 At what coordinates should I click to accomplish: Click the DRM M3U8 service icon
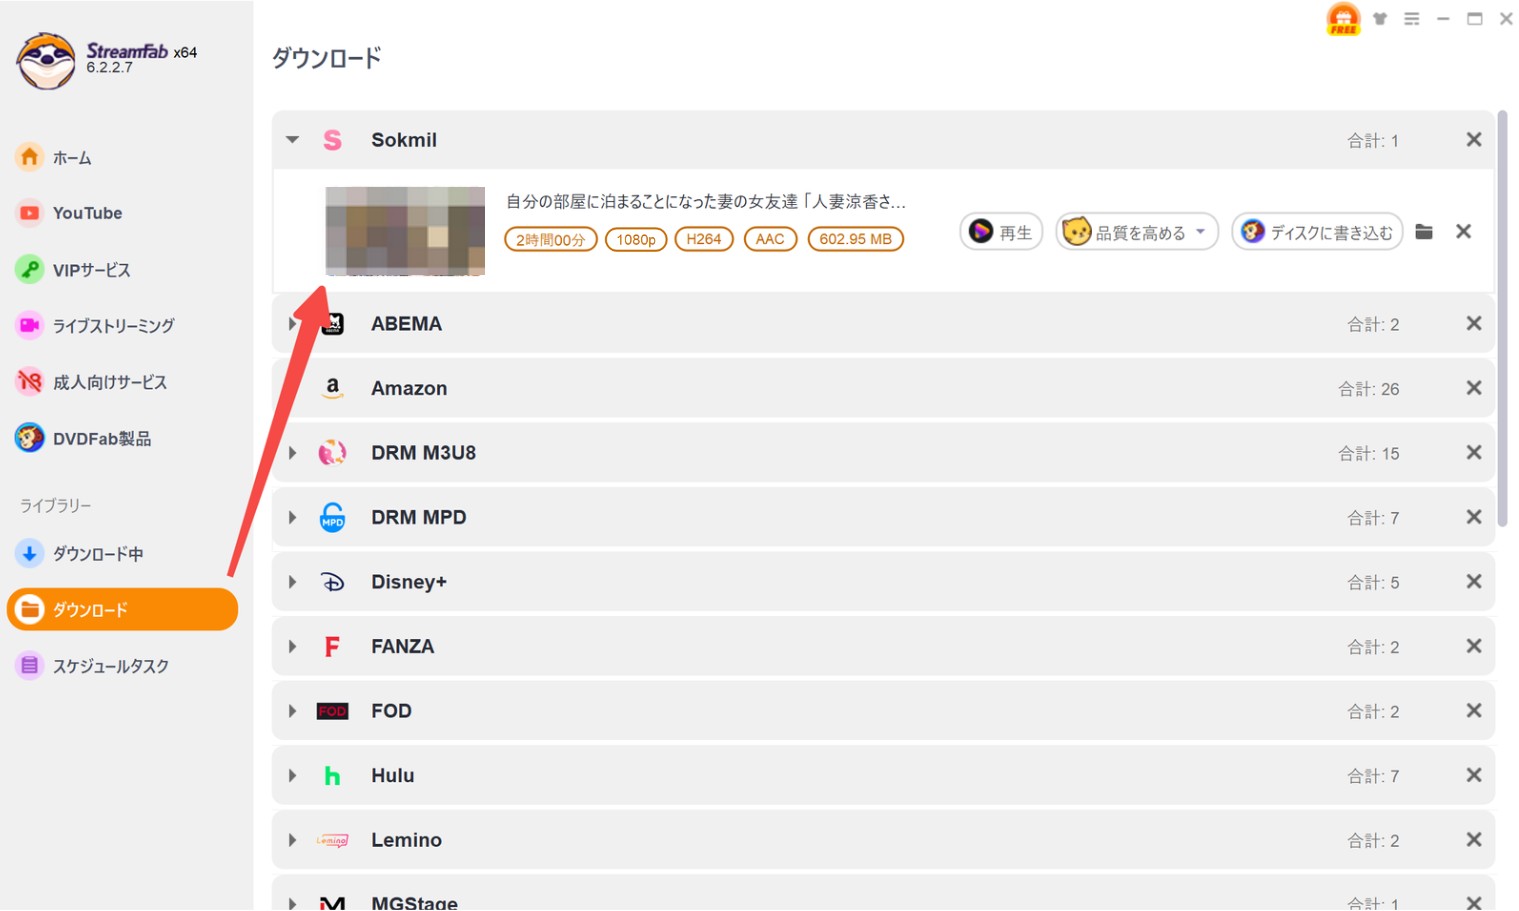coord(332,453)
